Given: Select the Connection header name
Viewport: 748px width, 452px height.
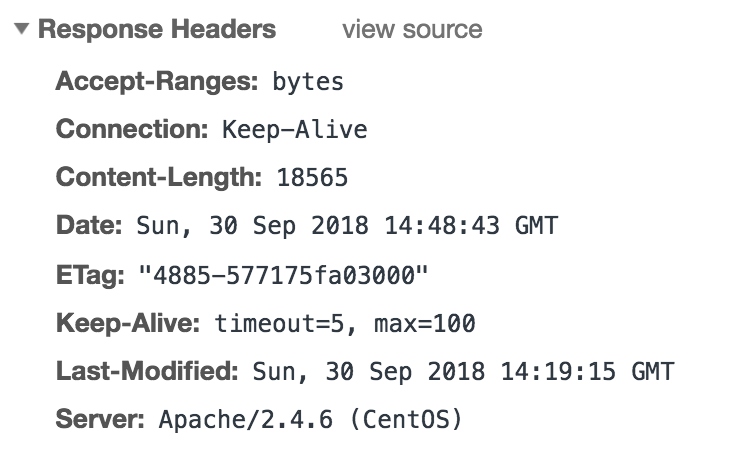Looking at the screenshot, I should 132,130.
